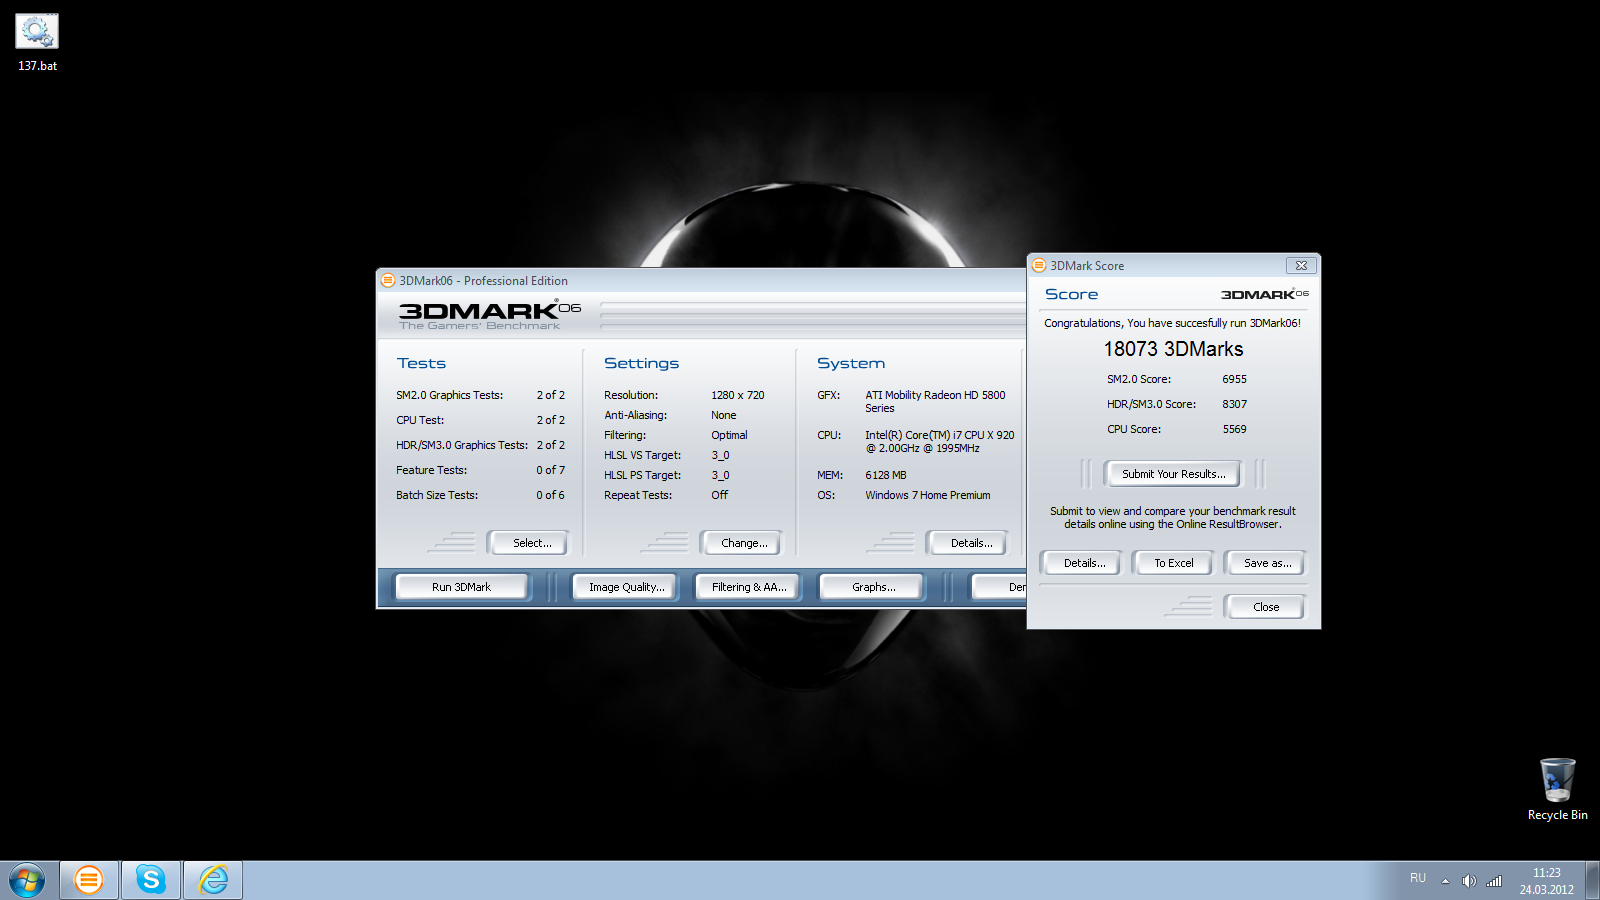This screenshot has height=900, width=1600.
Task: Click Save as... in Score window
Action: [1265, 563]
